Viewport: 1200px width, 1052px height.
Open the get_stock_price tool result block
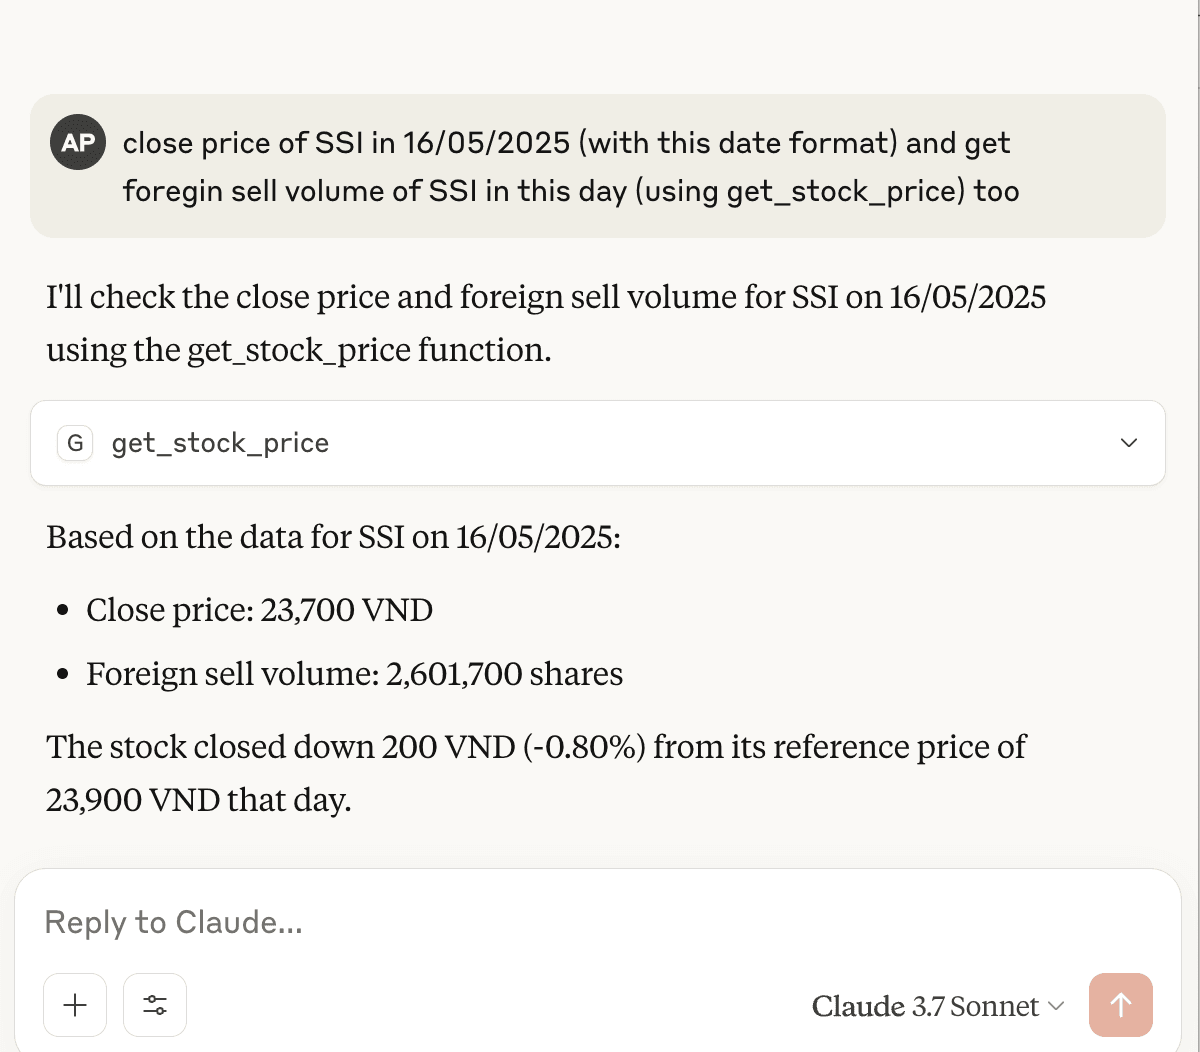tap(598, 443)
